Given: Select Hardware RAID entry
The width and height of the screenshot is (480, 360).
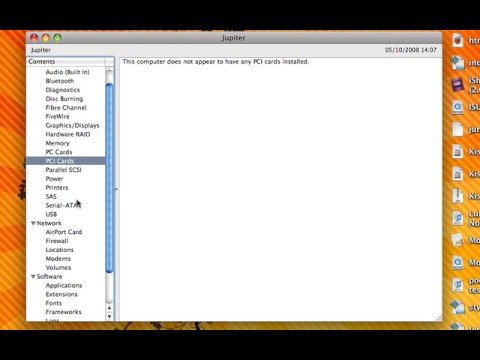Looking at the screenshot, I should [x=68, y=134].
